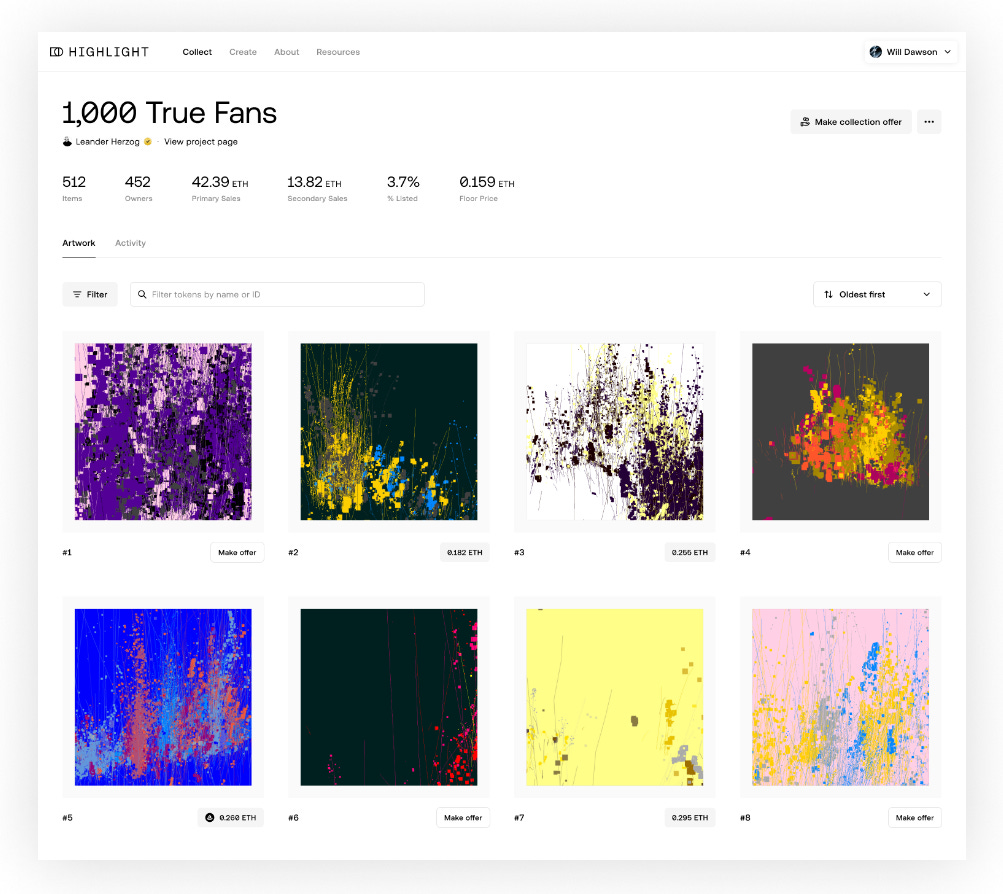Click the sort arrows icon beside Oldest first
1003x894 pixels.
[828, 295]
